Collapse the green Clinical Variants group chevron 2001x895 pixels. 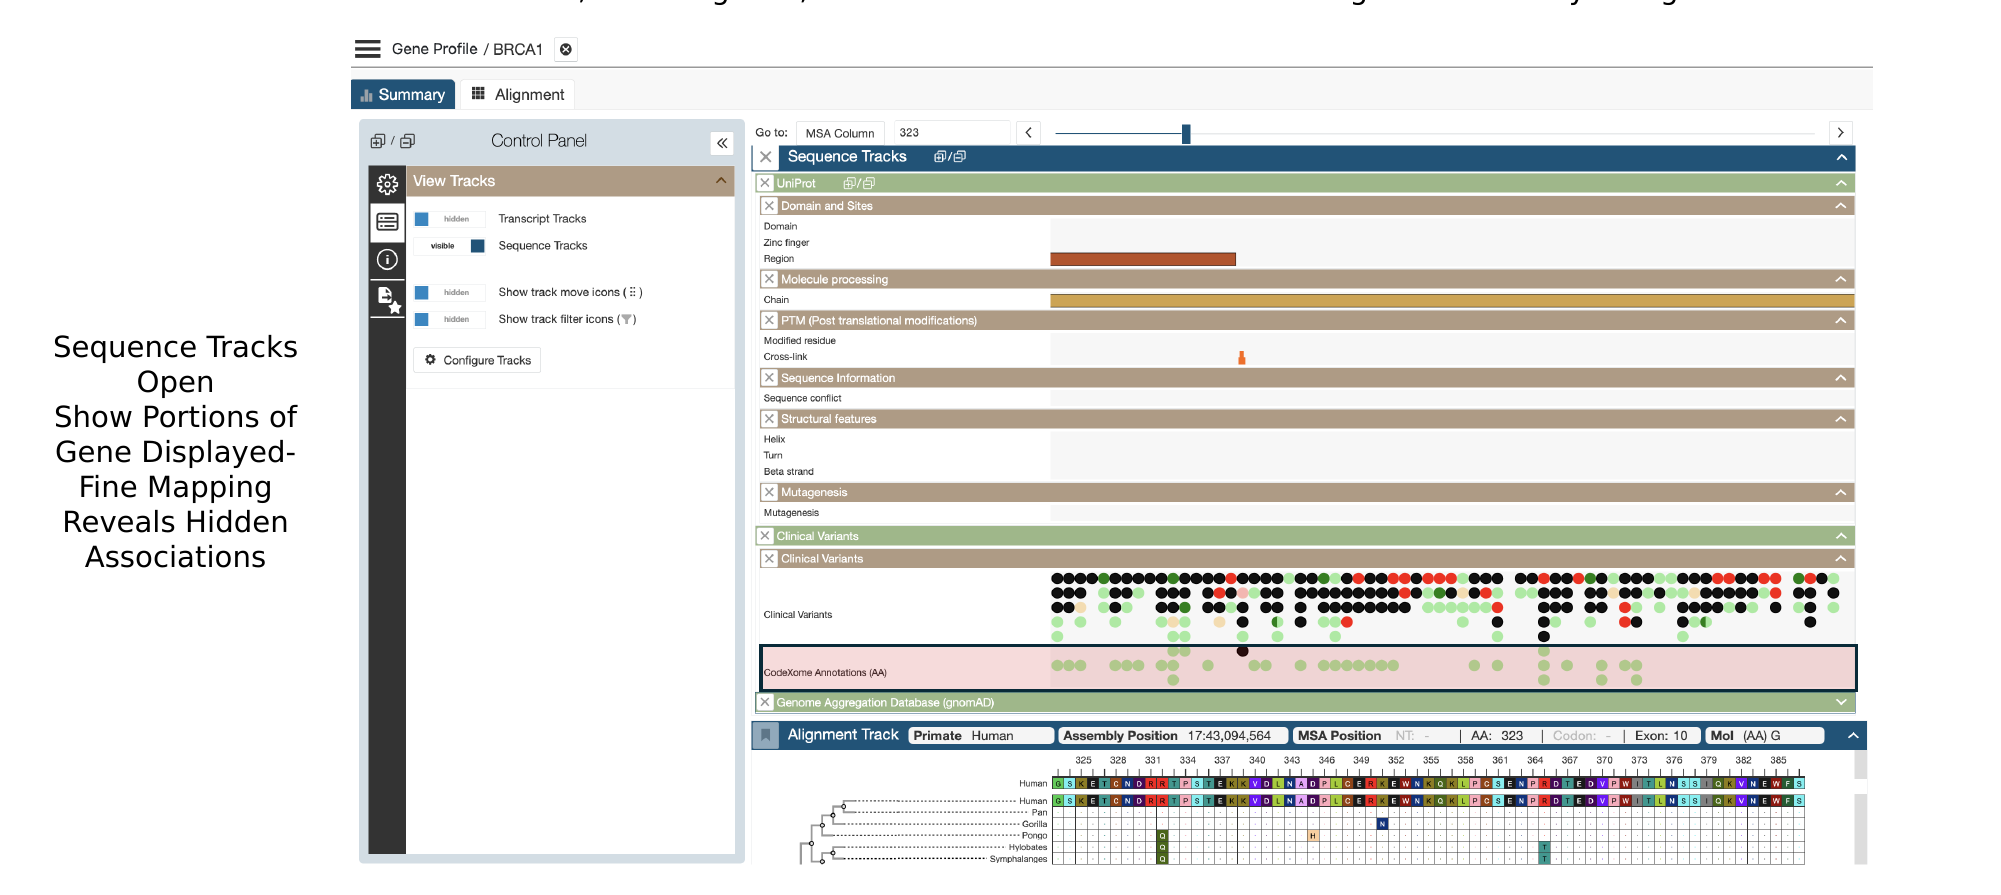coord(1841,536)
